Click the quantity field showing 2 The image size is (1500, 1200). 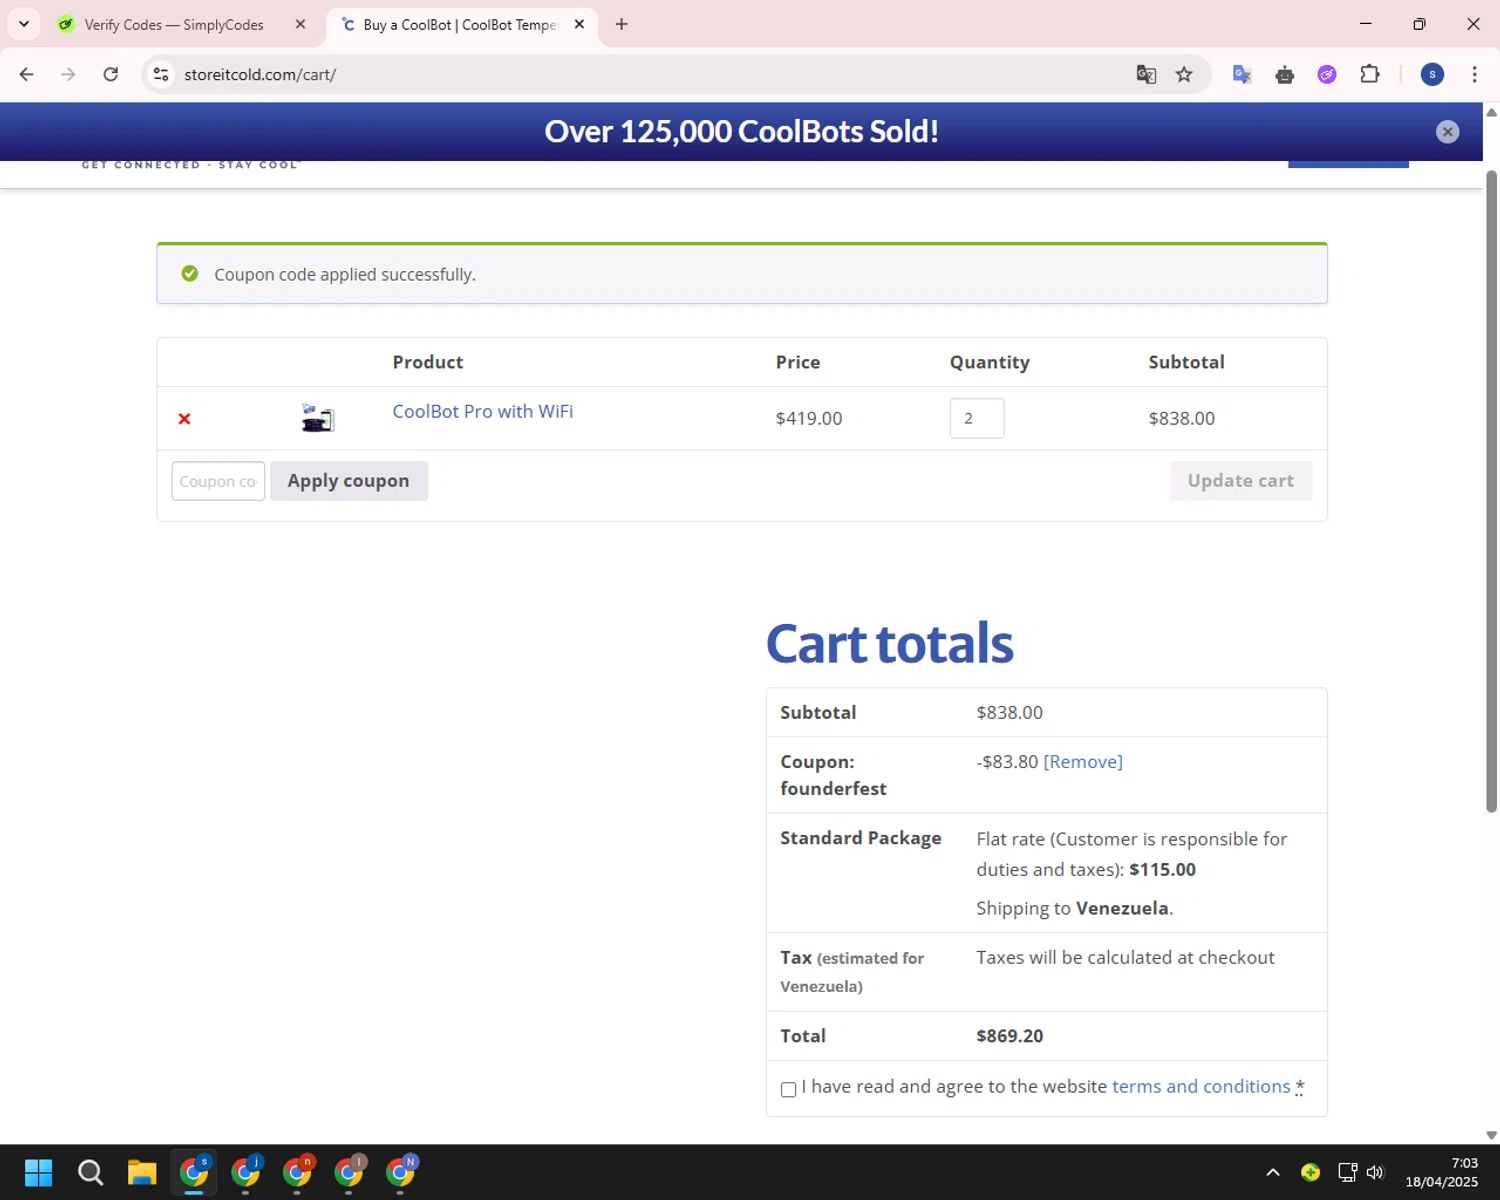click(x=977, y=418)
